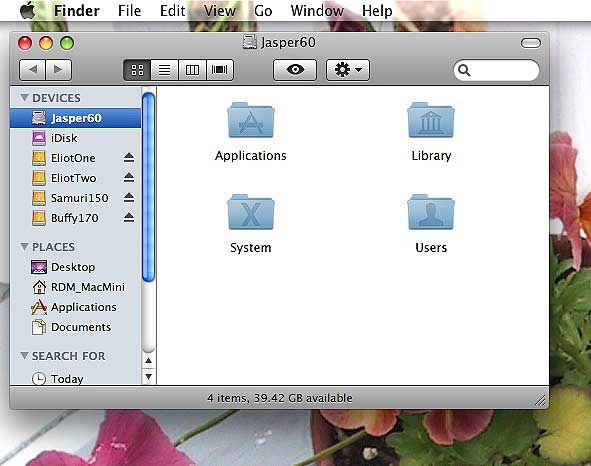This screenshot has width=591, height=466.
Task: Open the Action gear dropdown menu
Action: click(348, 70)
